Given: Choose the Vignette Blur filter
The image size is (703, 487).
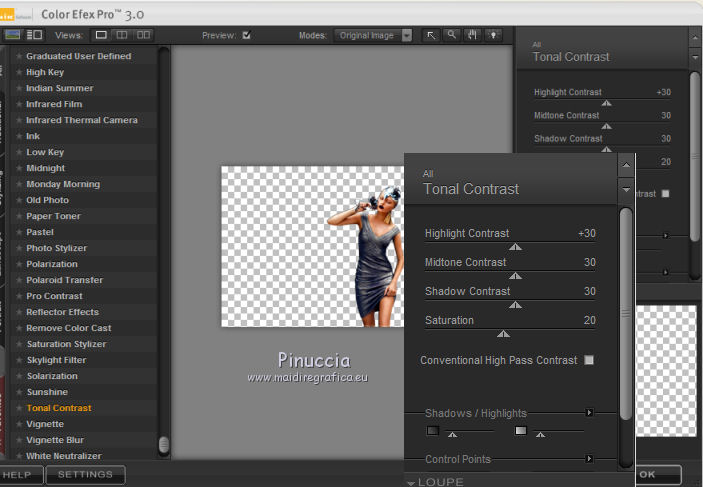Looking at the screenshot, I should [x=55, y=440].
